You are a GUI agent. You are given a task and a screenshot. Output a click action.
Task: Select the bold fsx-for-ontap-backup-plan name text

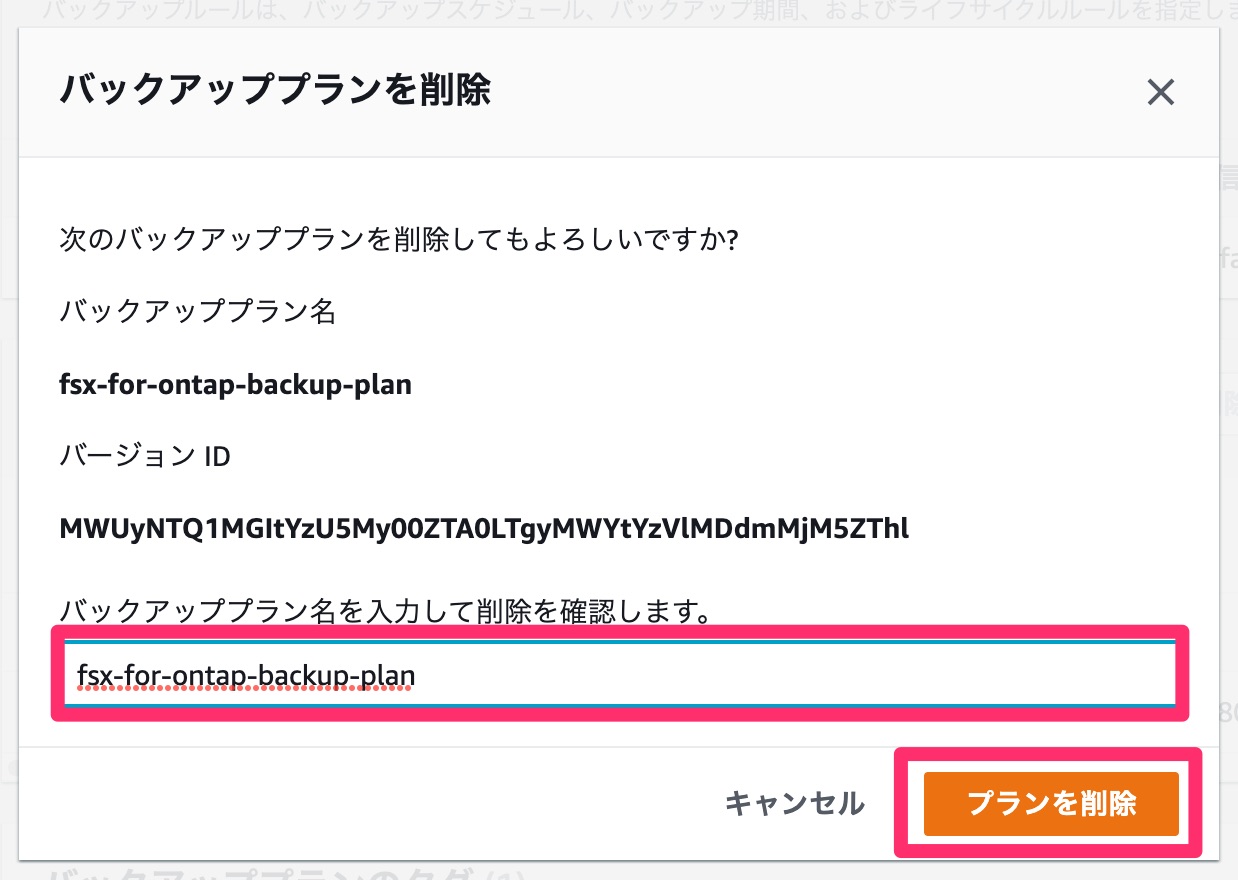tap(236, 384)
